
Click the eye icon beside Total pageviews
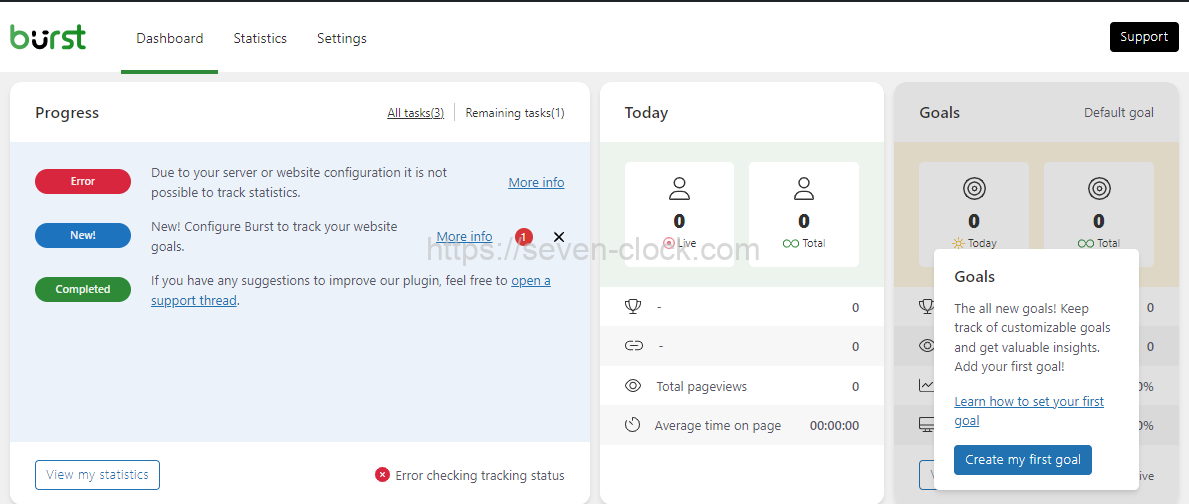(x=632, y=386)
